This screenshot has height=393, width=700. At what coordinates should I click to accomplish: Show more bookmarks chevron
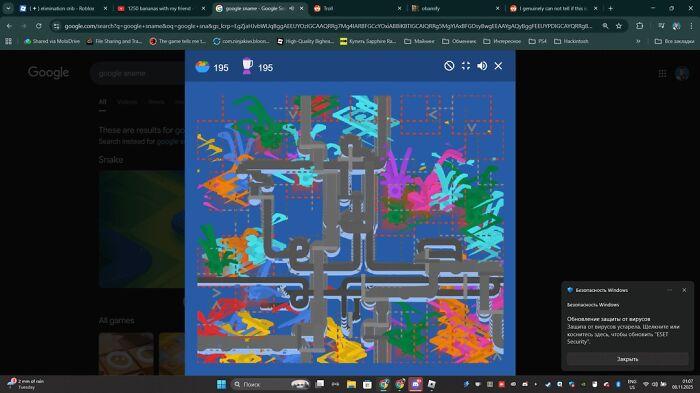(x=638, y=41)
